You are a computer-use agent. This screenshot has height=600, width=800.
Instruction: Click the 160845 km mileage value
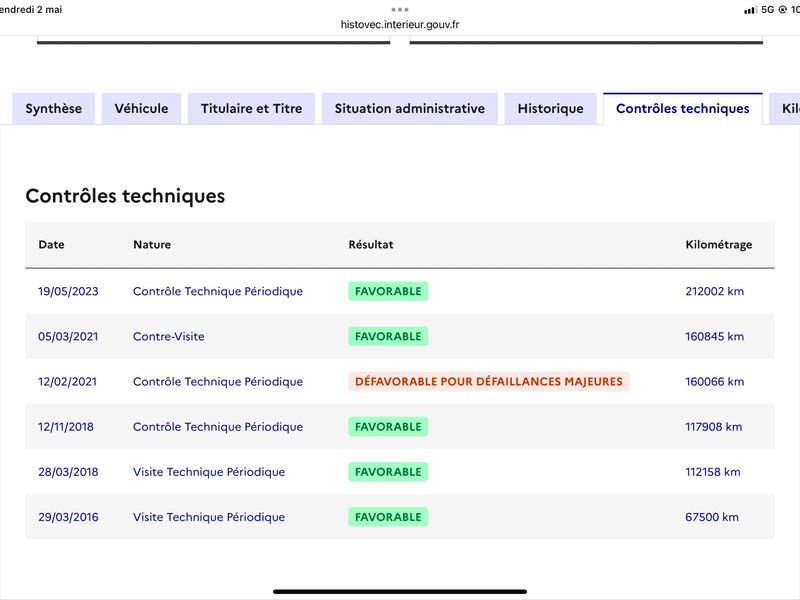(x=715, y=337)
